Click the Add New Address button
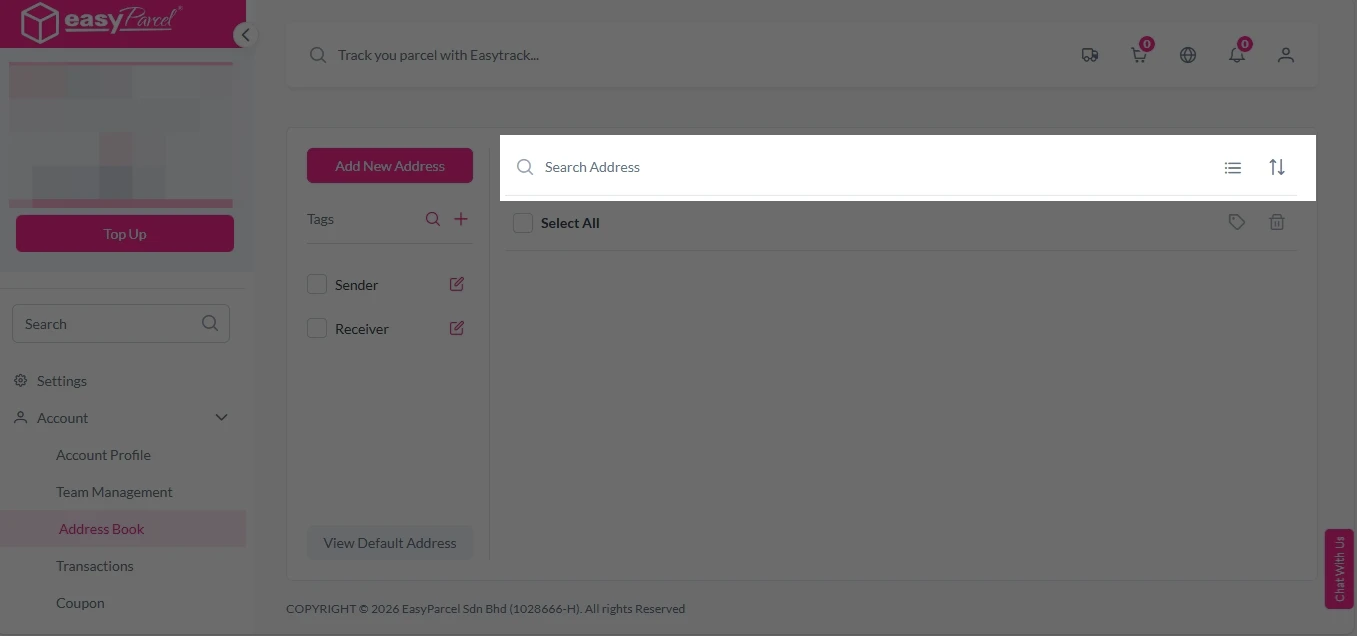The width and height of the screenshot is (1357, 636). pyautogui.click(x=390, y=166)
